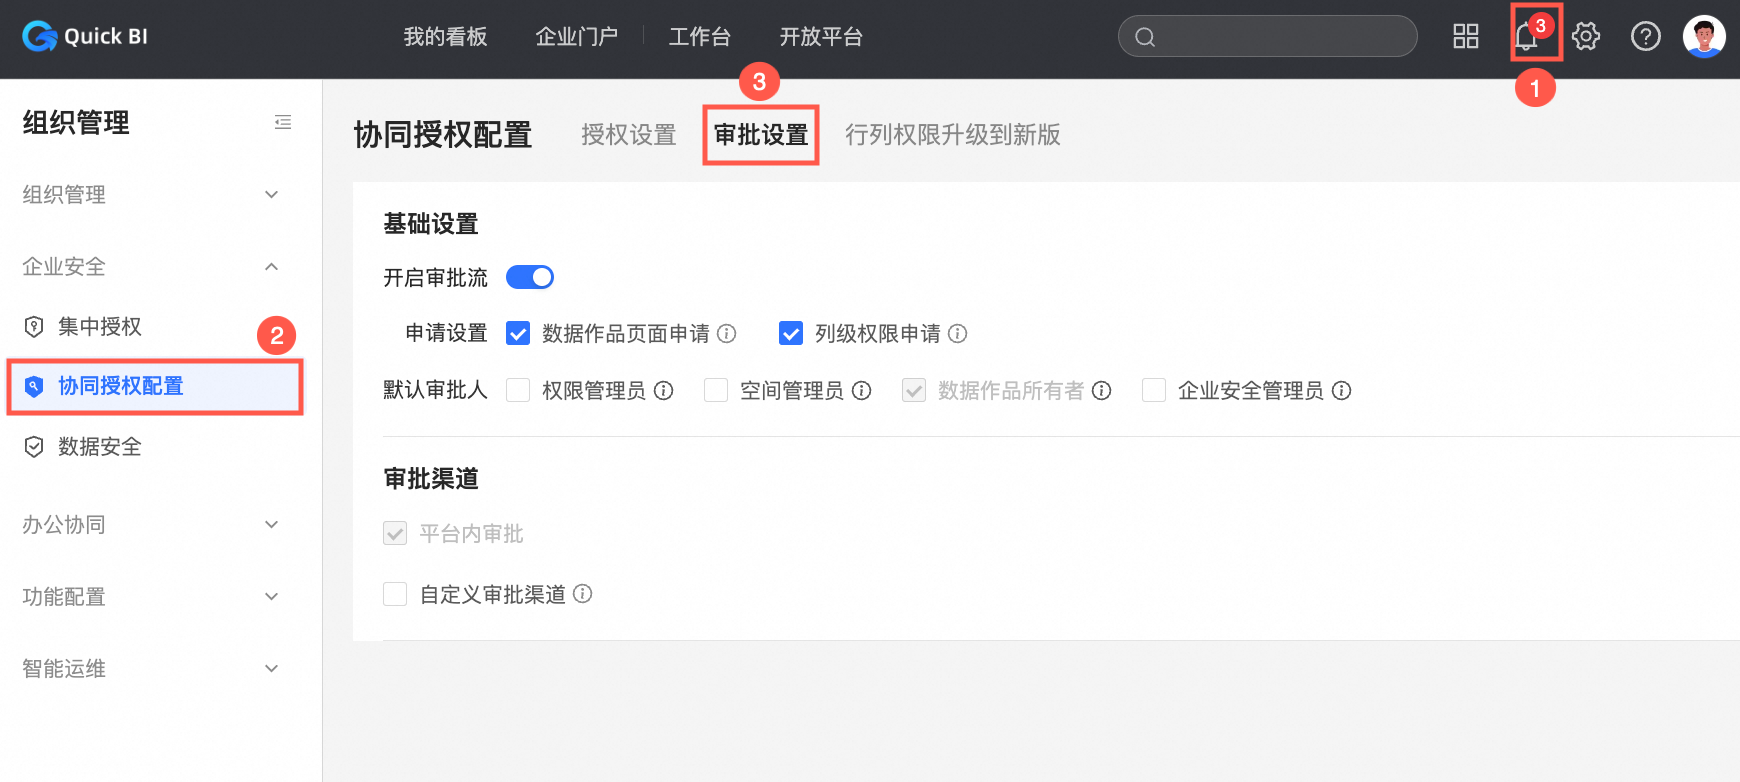Select 协同授权配置 in the sidebar
1740x782 pixels.
click(154, 386)
